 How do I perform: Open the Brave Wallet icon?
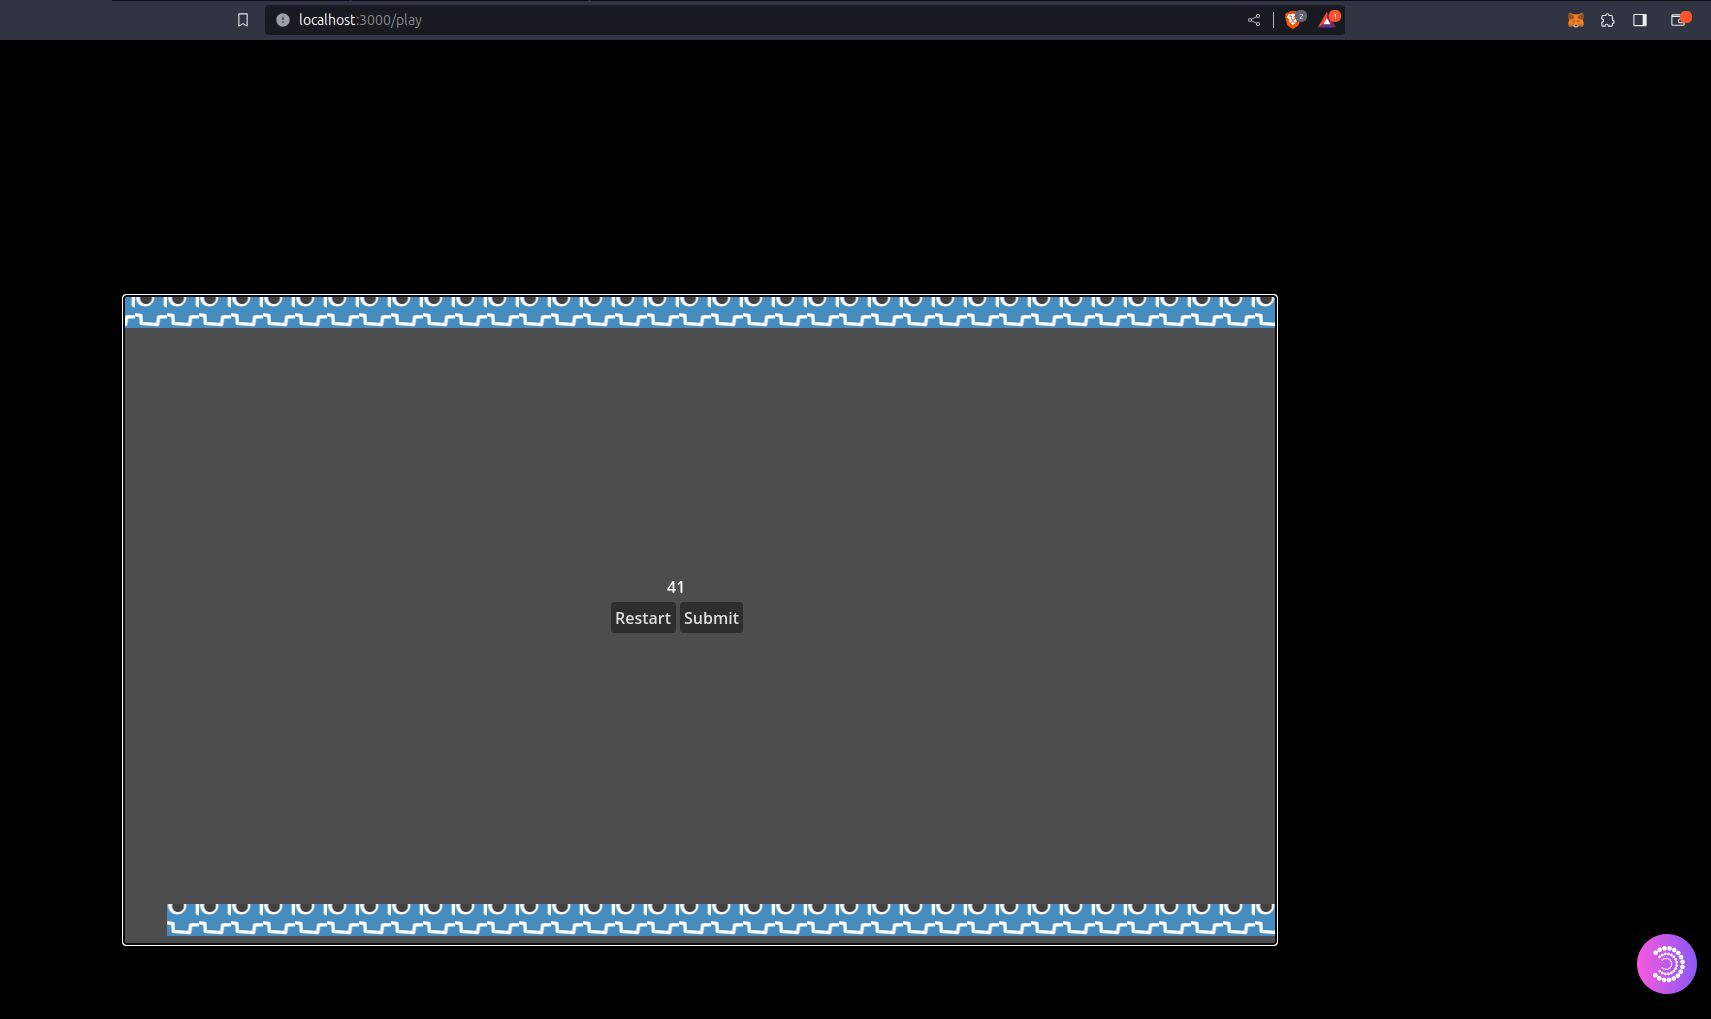(1679, 20)
